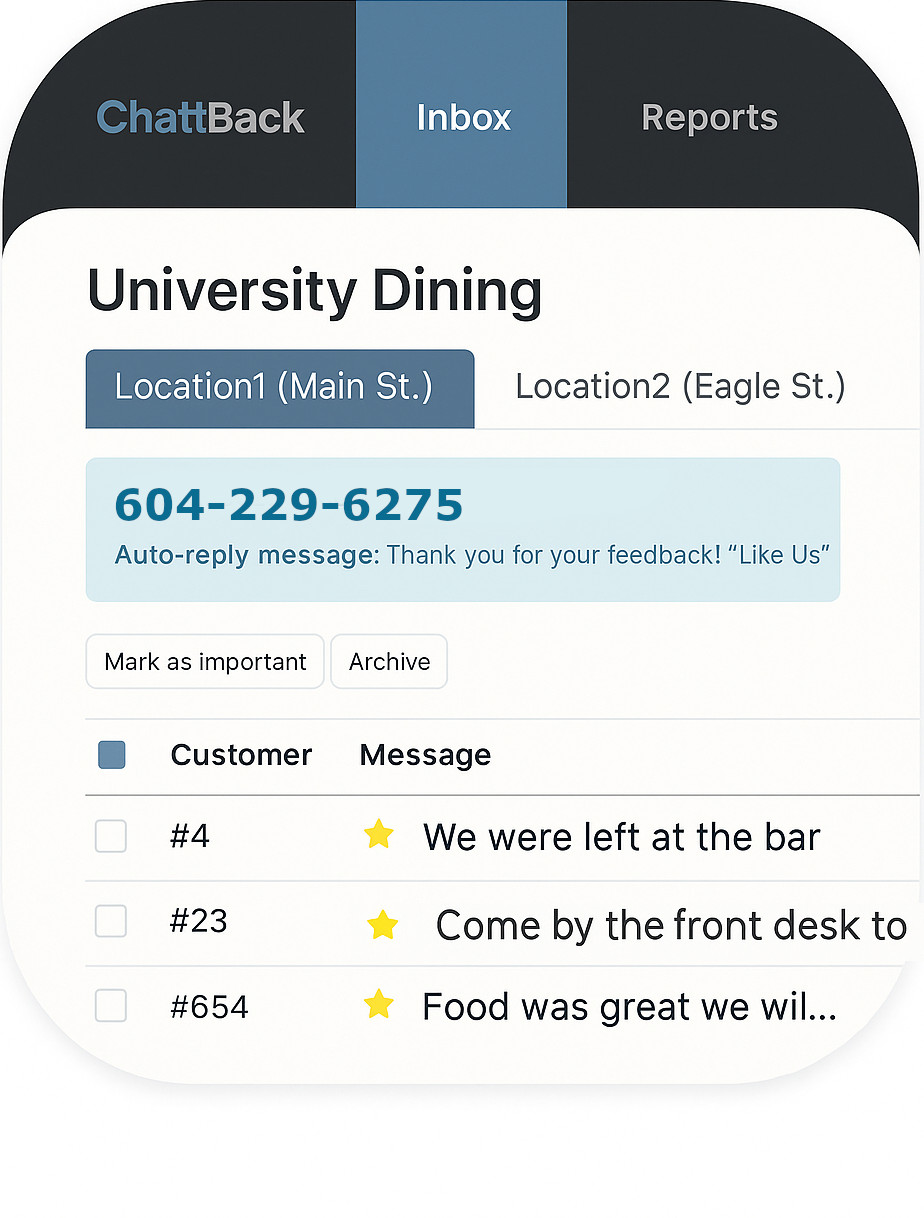Click the ChattBack logo

pyautogui.click(x=200, y=118)
